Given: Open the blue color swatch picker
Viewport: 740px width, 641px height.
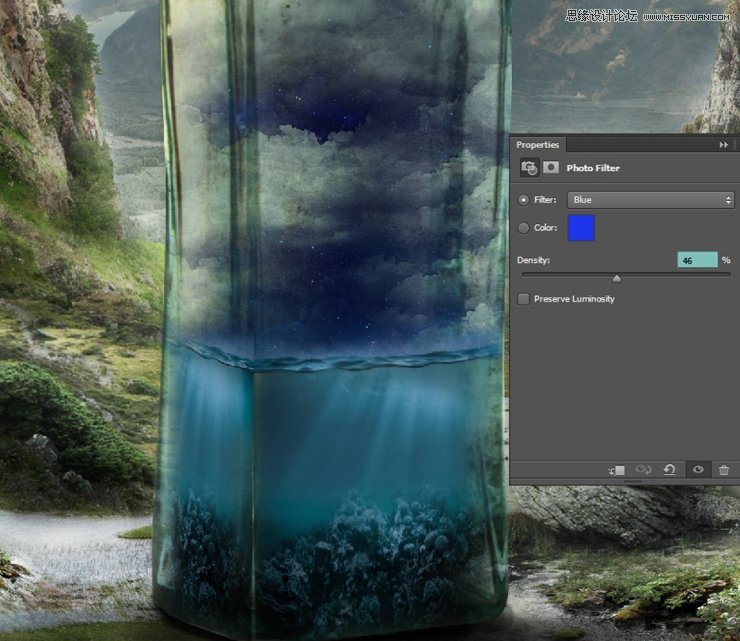Looking at the screenshot, I should pyautogui.click(x=580, y=228).
